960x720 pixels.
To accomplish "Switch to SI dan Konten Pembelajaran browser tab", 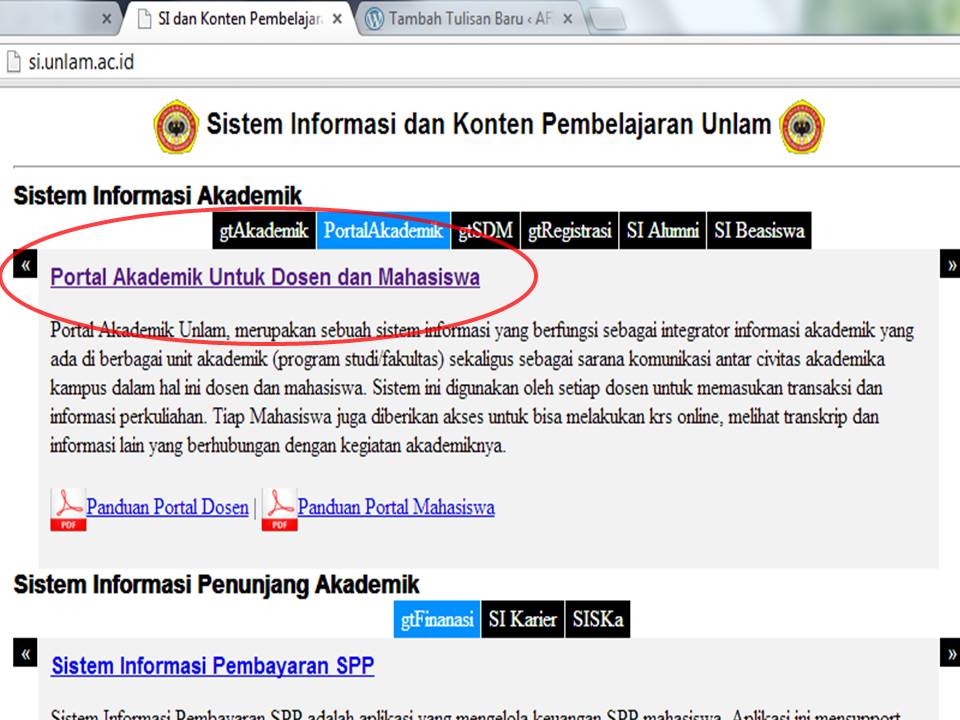I will tap(239, 19).
